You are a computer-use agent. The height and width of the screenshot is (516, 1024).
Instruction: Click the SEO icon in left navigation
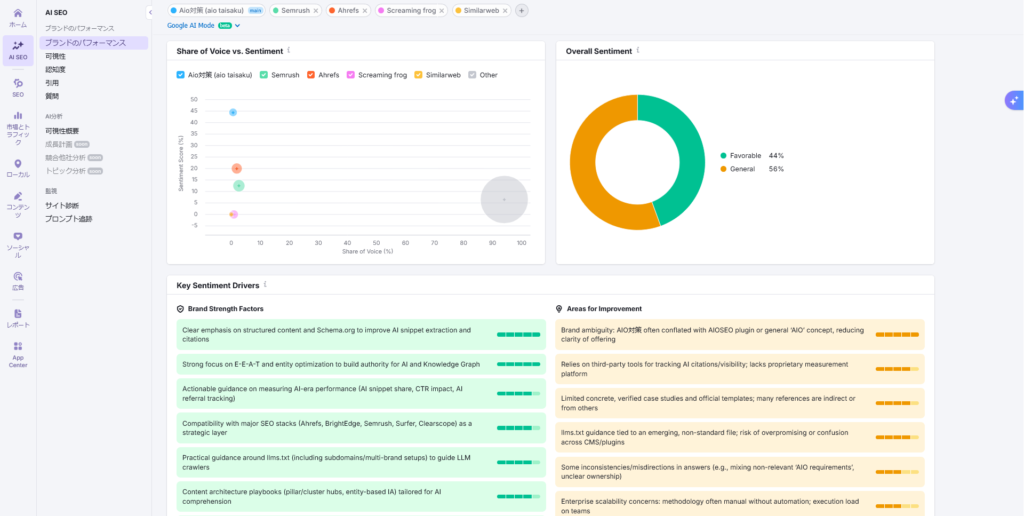pos(18,87)
